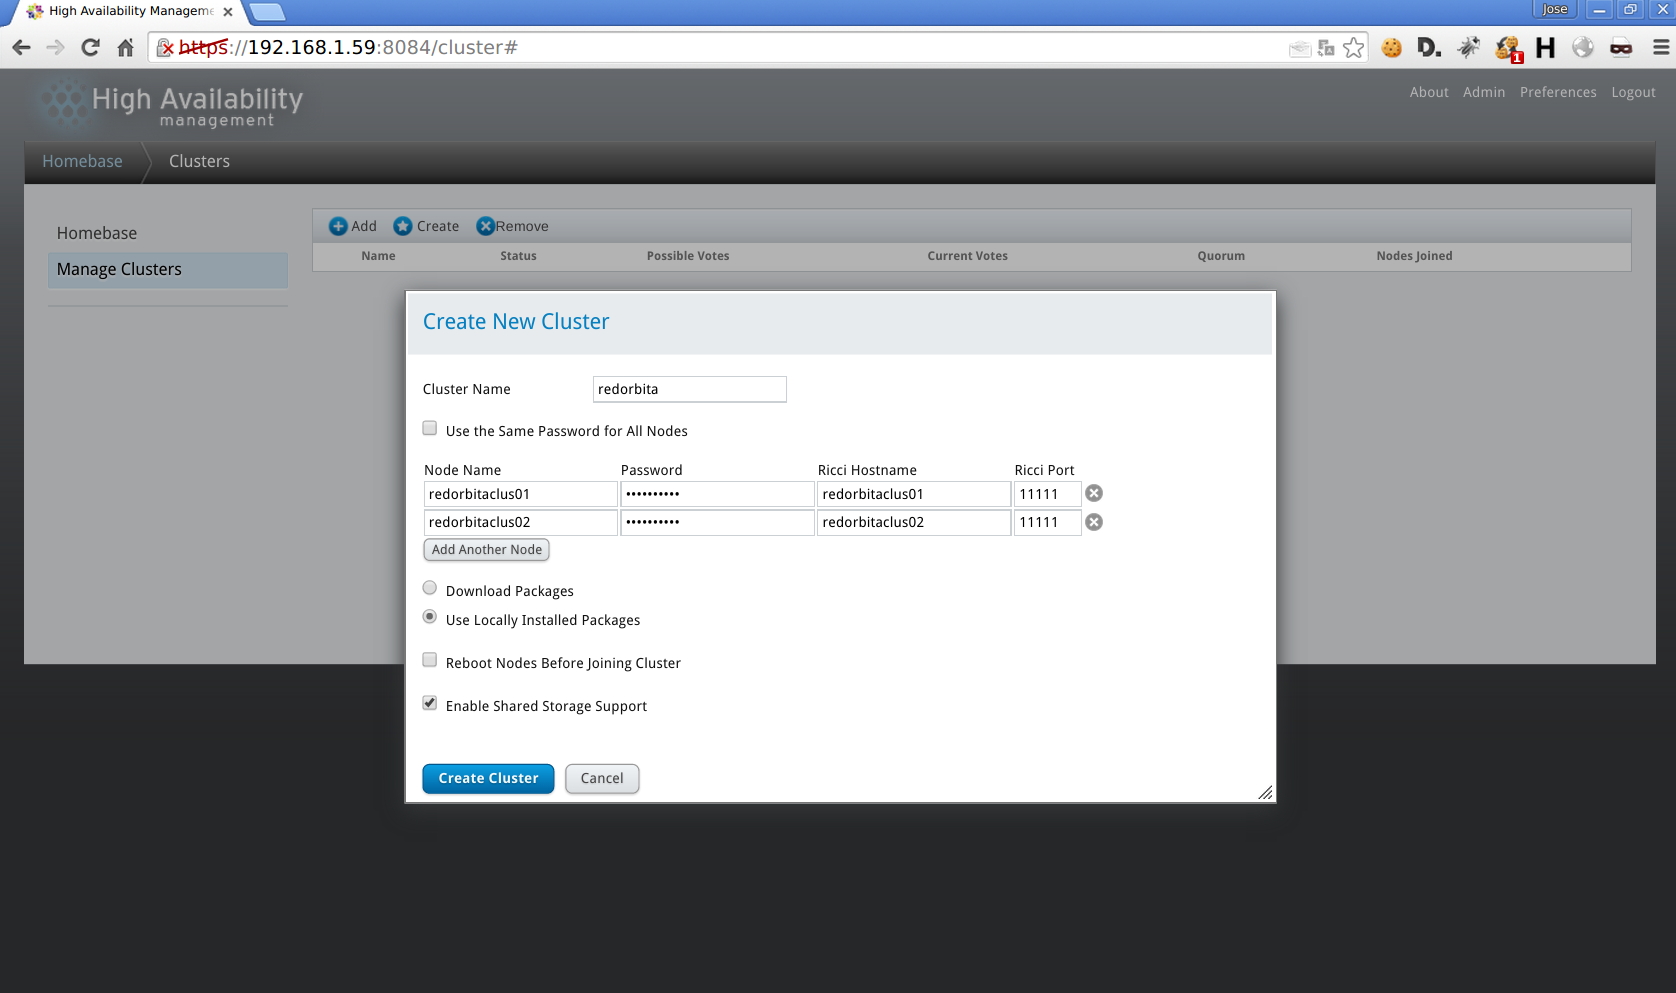
Task: Click the Cluster Name text field
Action: click(689, 389)
